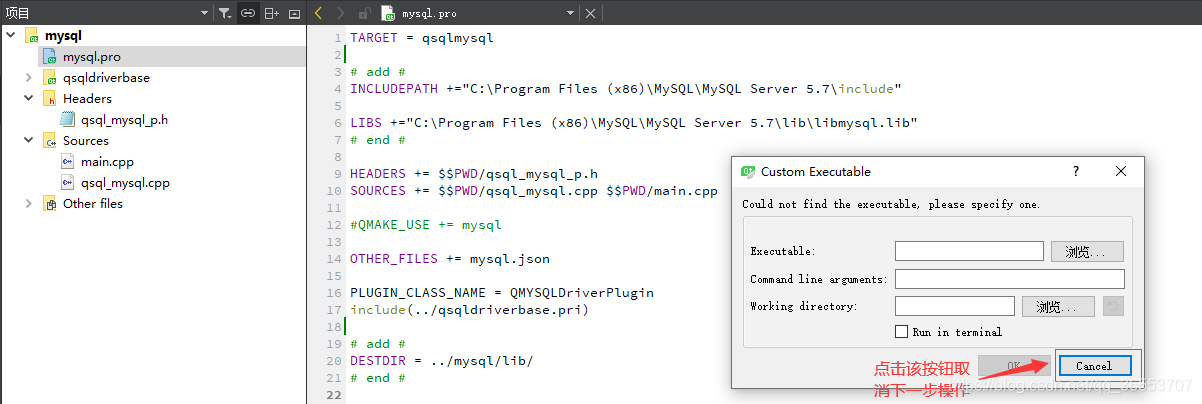Viewport: 1202px width, 404px height.
Task: Reset the working directory to default
Action: pos(1113,306)
